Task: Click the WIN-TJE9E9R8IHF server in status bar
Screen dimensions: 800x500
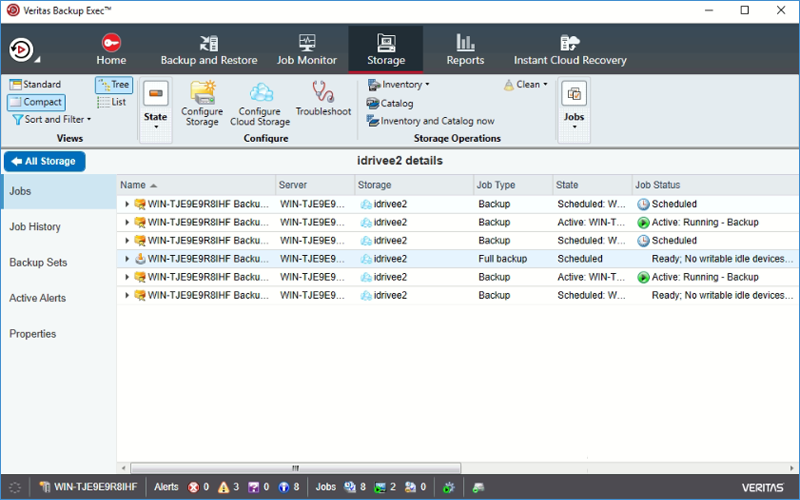Action: pyautogui.click(x=88, y=487)
